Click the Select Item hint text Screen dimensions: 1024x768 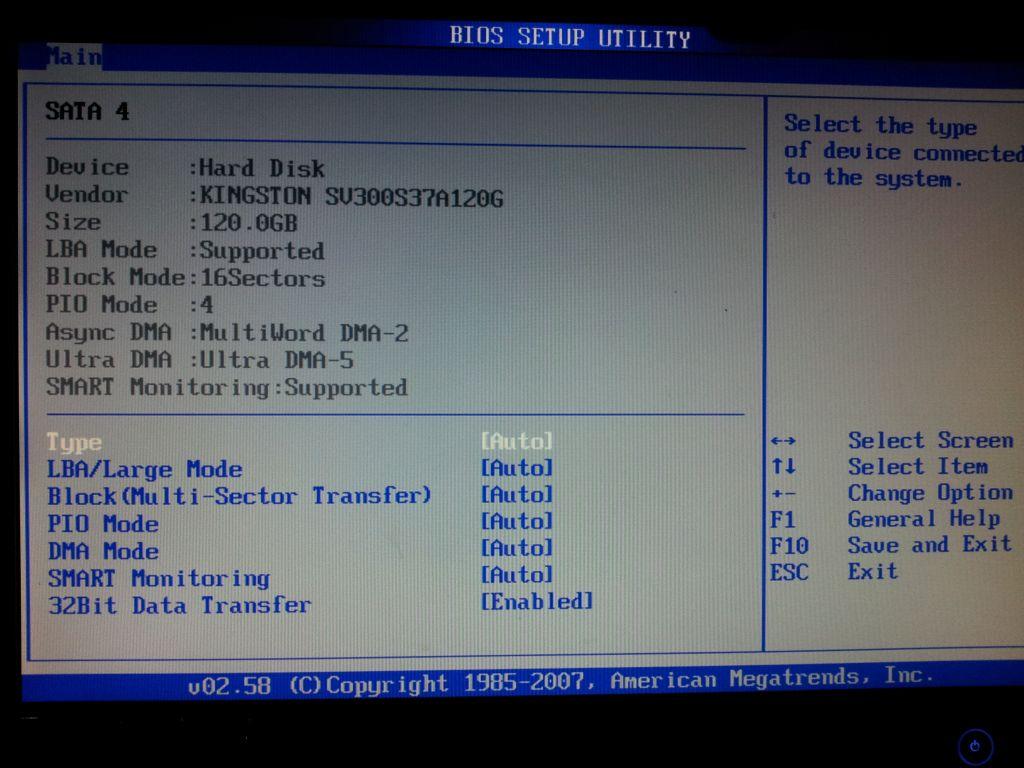click(x=918, y=466)
